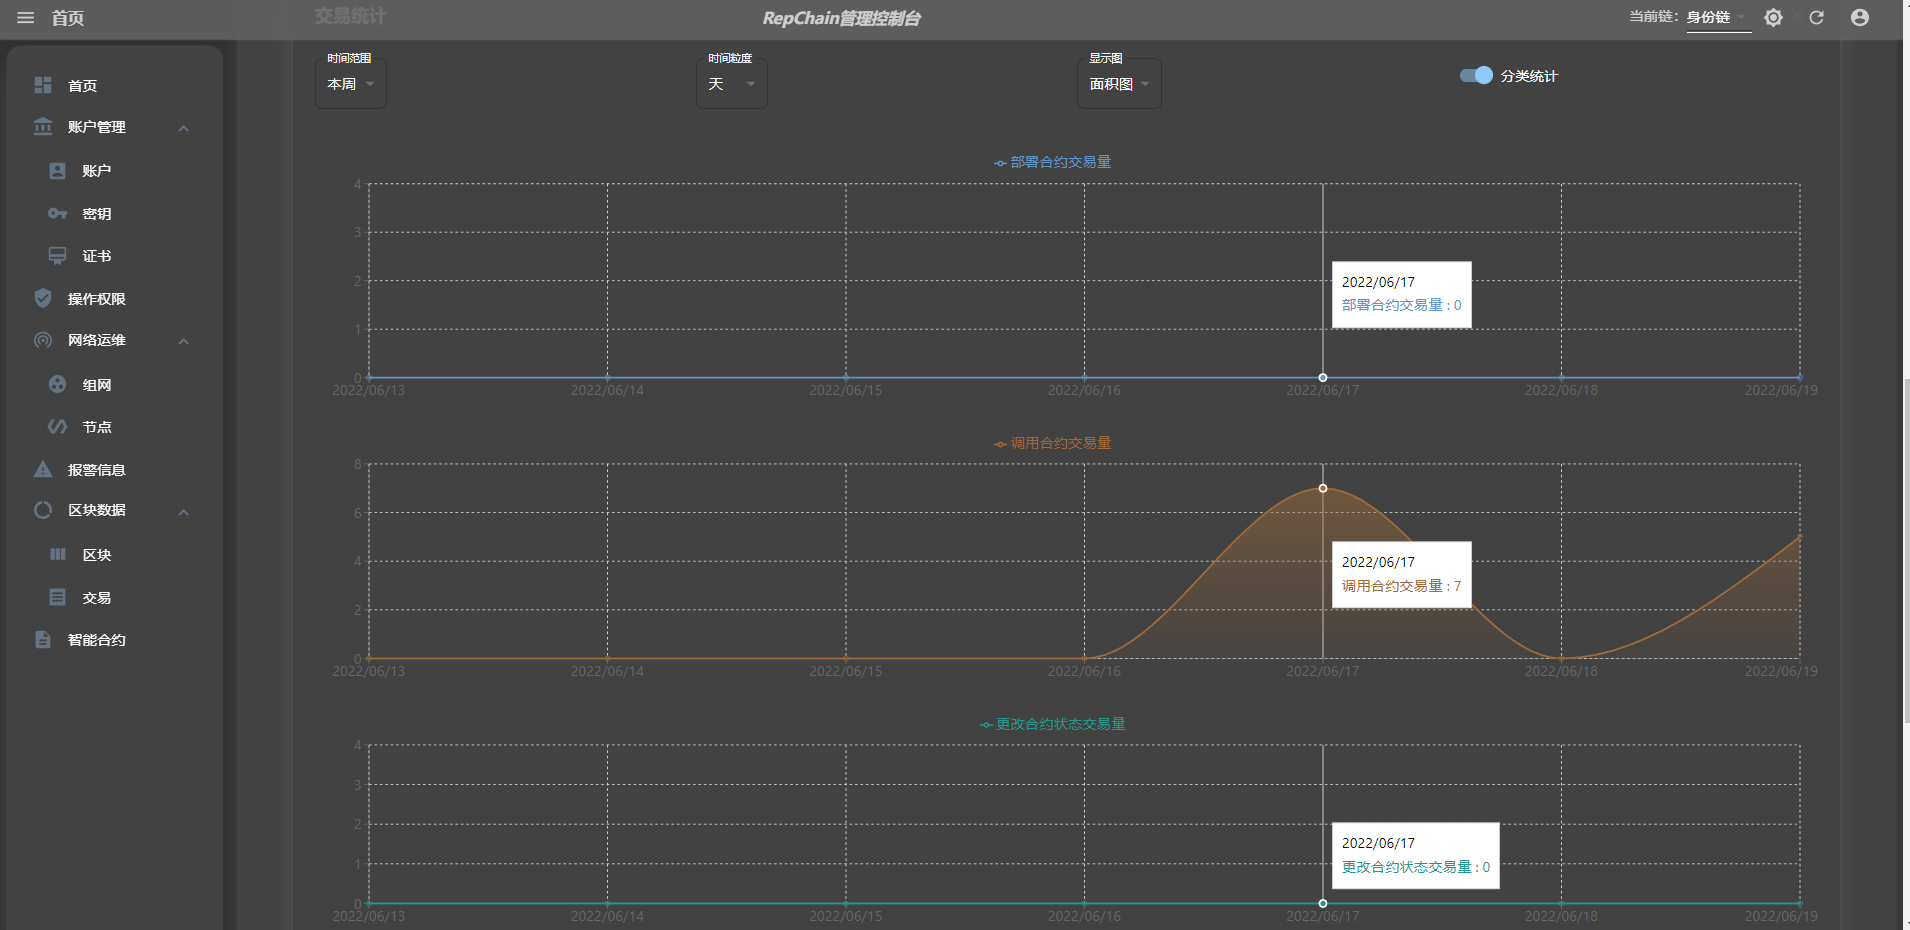This screenshot has height=930, width=1910.
Task: Click the 交易 transaction list icon
Action: coord(58,597)
